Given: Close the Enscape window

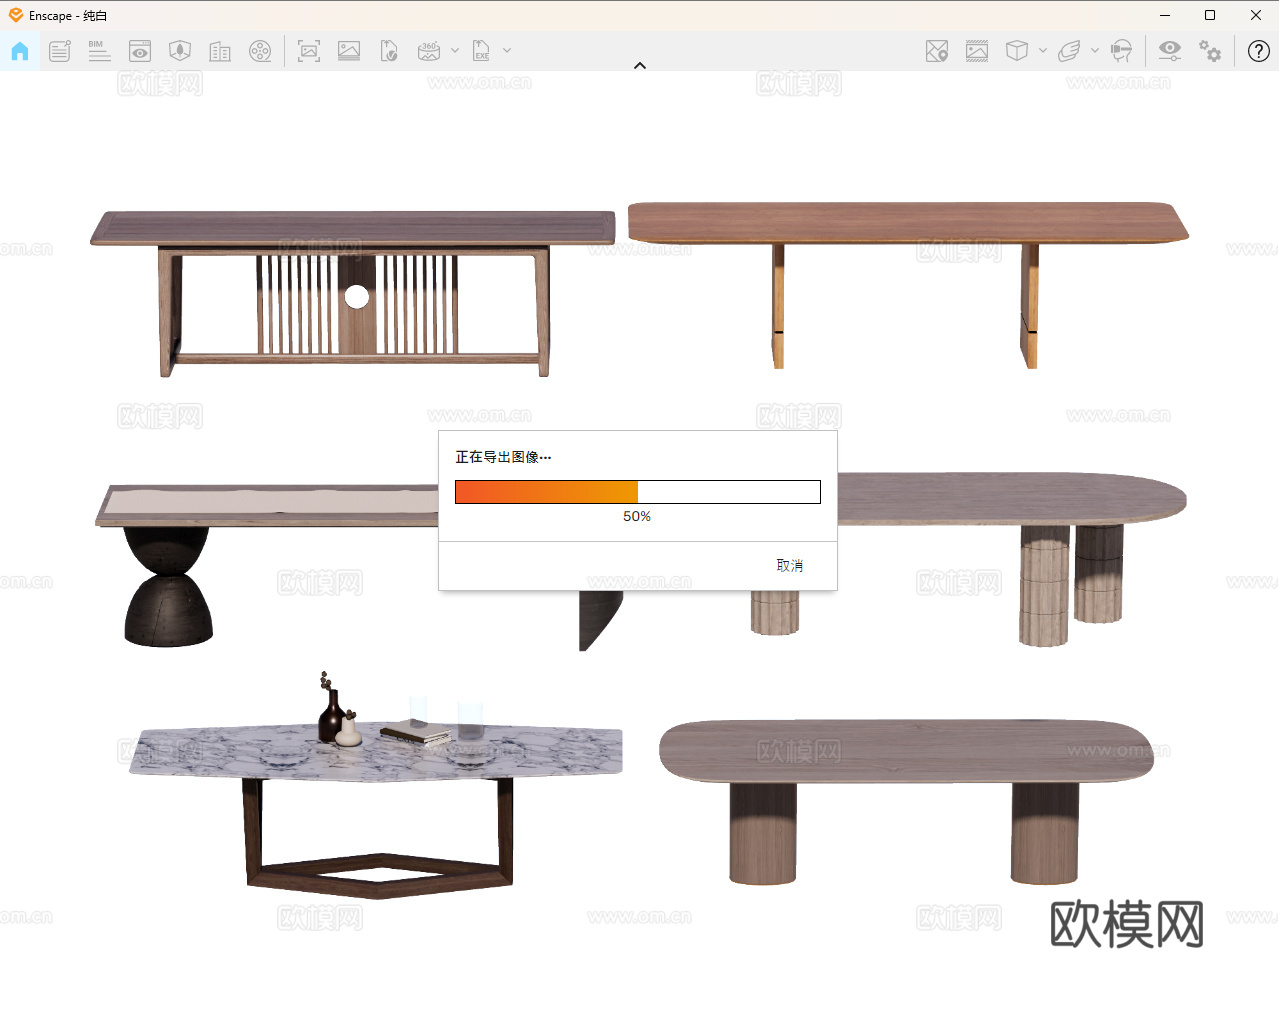Looking at the screenshot, I should (x=1256, y=15).
